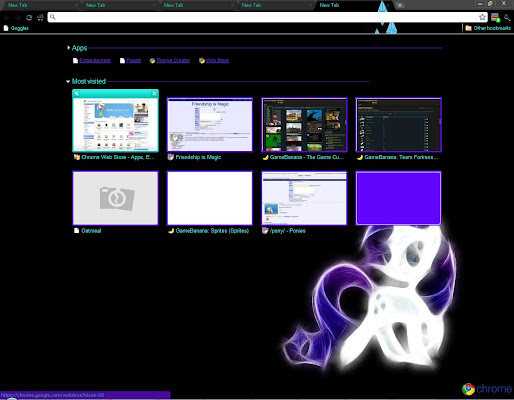This screenshot has height=400, width=514.
Task: Click the 'Chrome Web Store - Apps, E...' title
Action: (x=118, y=157)
